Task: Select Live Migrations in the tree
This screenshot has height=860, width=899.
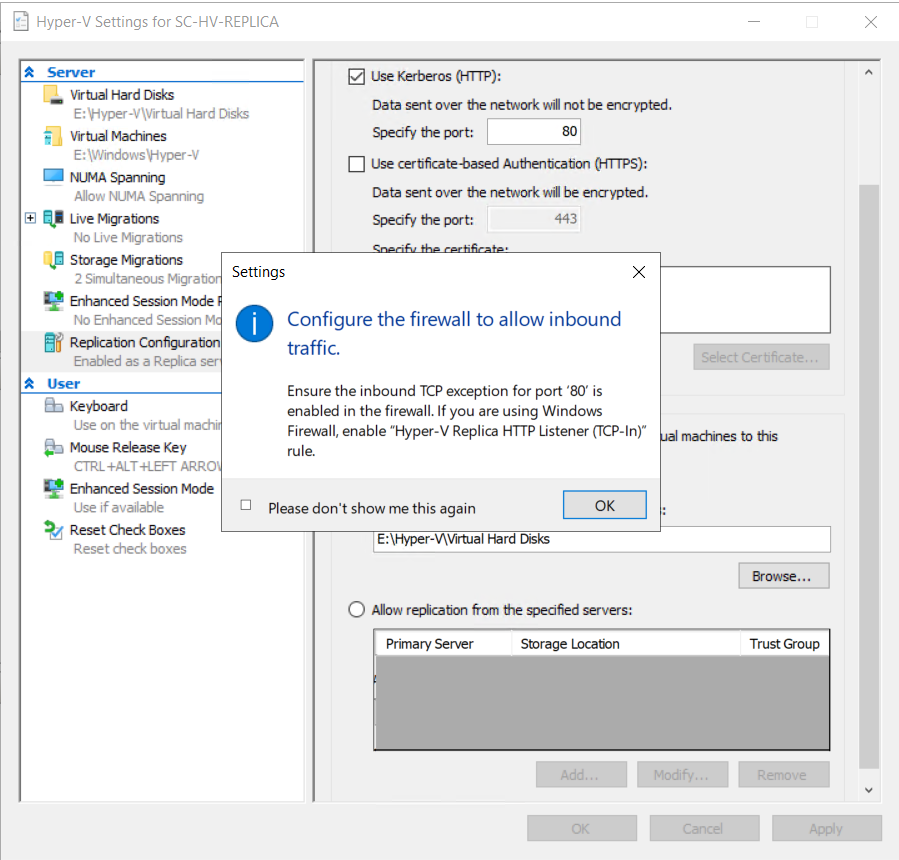Action: [x=114, y=218]
